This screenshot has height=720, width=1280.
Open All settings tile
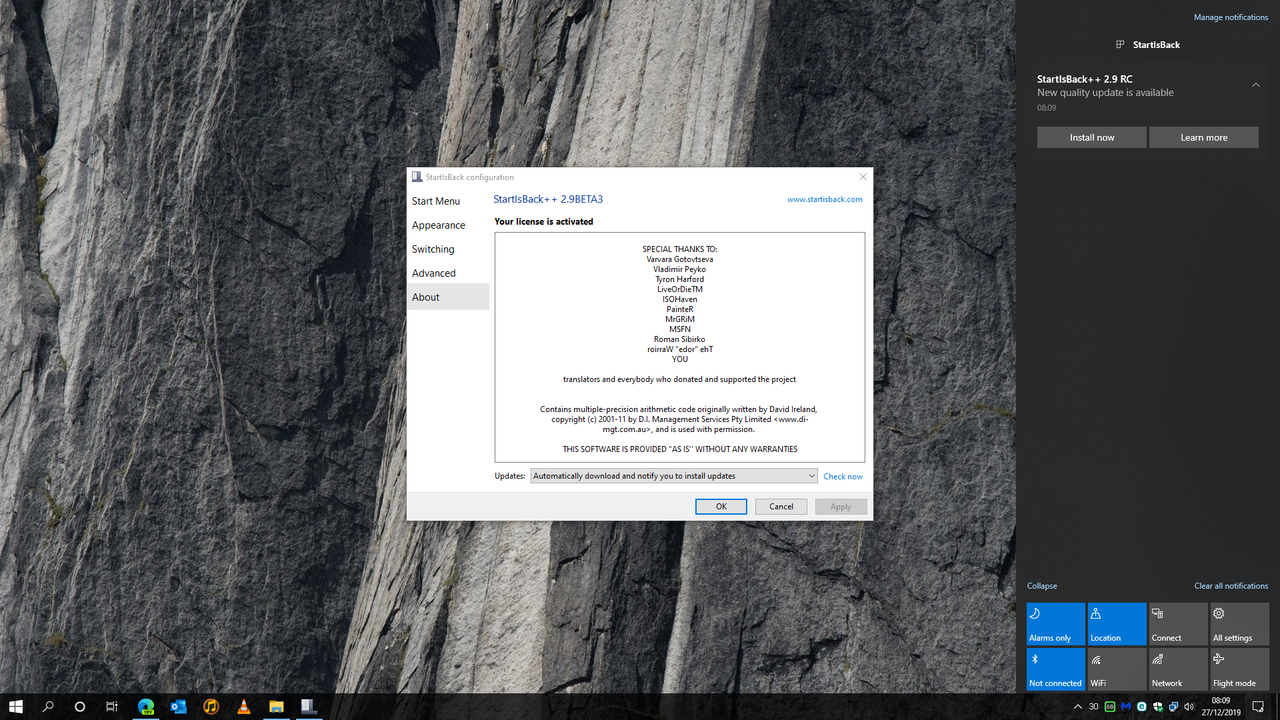[1240, 624]
